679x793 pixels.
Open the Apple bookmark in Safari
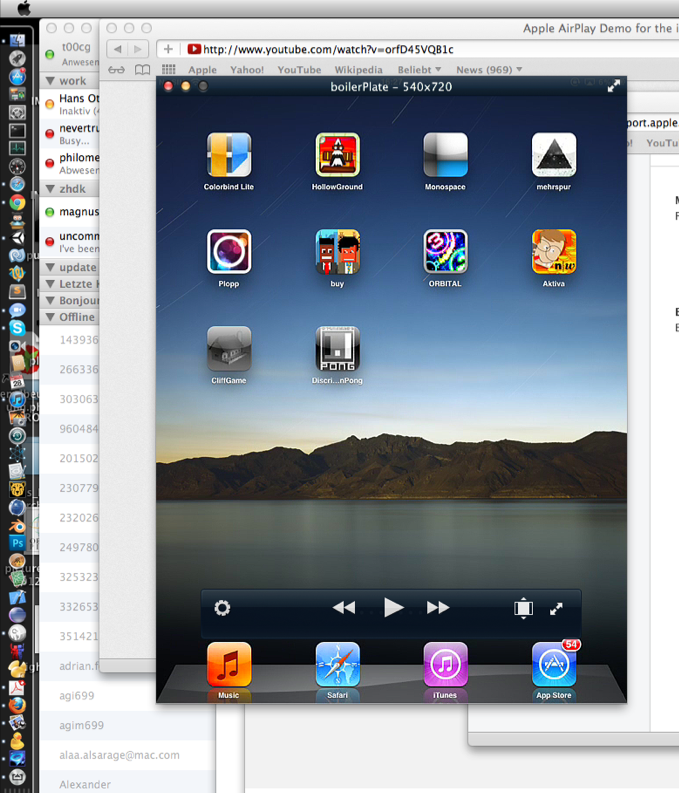tap(202, 70)
